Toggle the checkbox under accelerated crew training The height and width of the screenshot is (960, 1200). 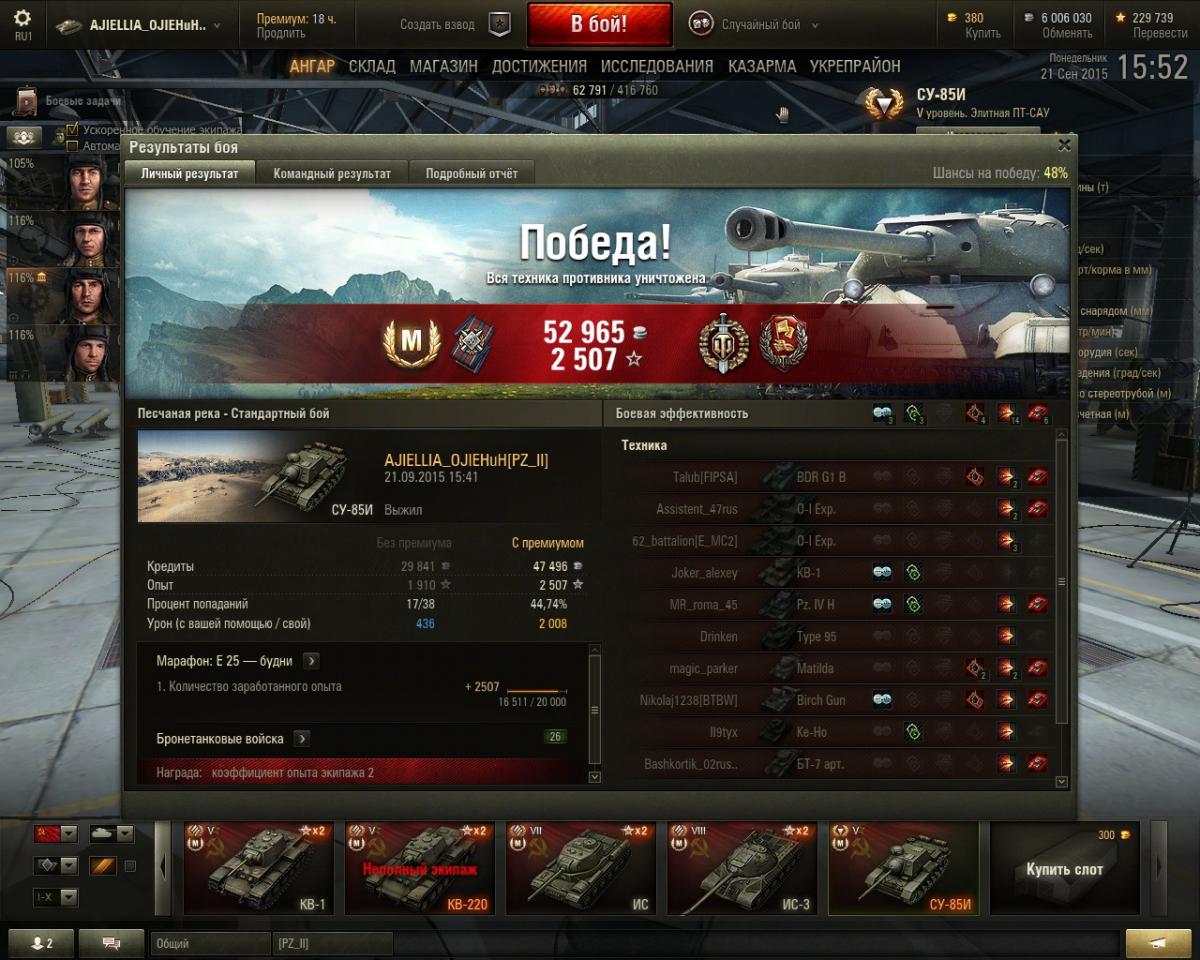pos(72,146)
